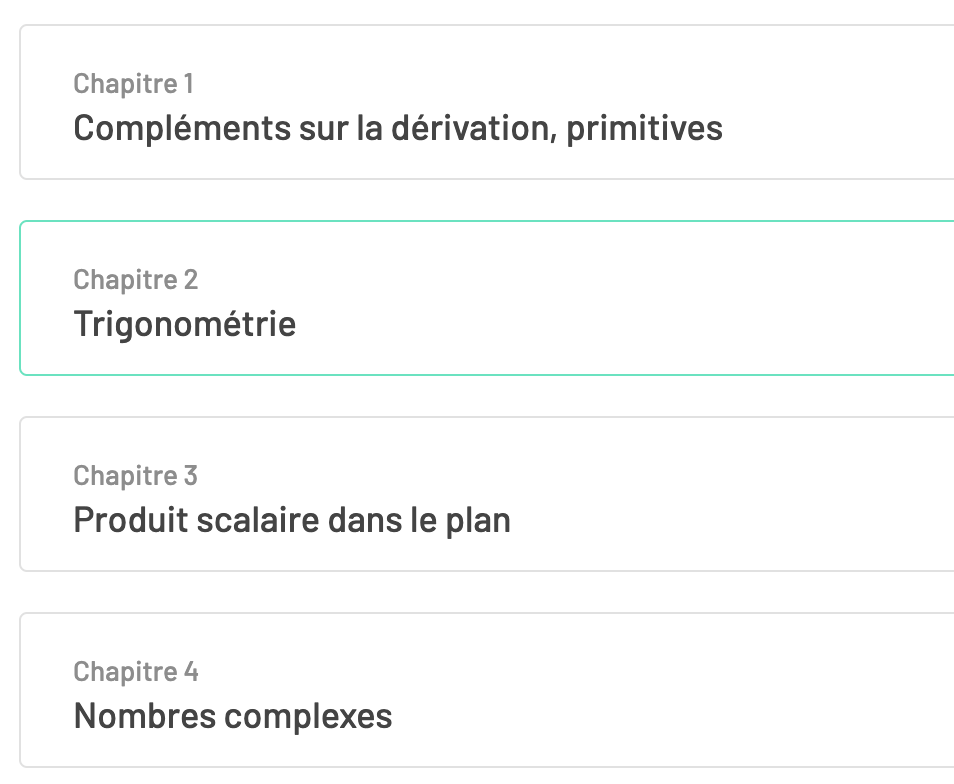Click the "Chapitre 4" label
Screen dimensions: 954x784
(136, 672)
